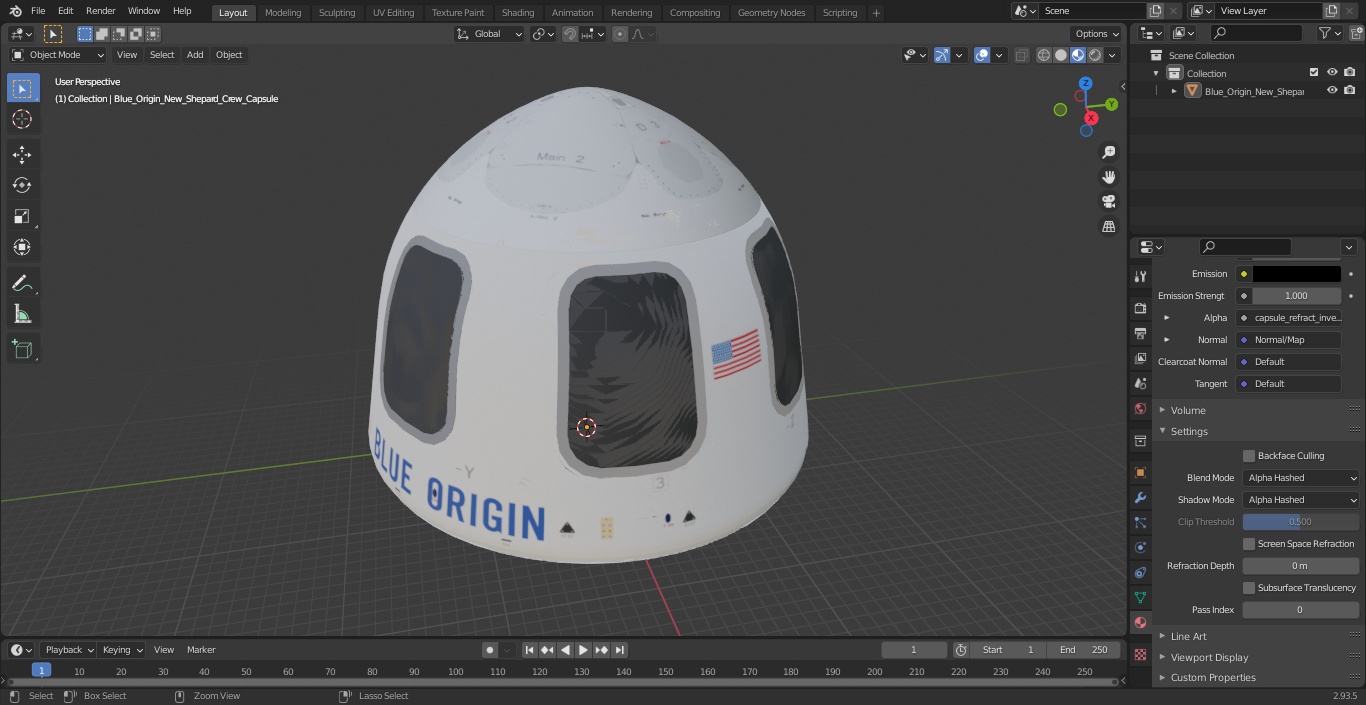Viewport: 1366px width, 705px height.
Task: Collapse the Settings panel
Action: coord(1189,432)
